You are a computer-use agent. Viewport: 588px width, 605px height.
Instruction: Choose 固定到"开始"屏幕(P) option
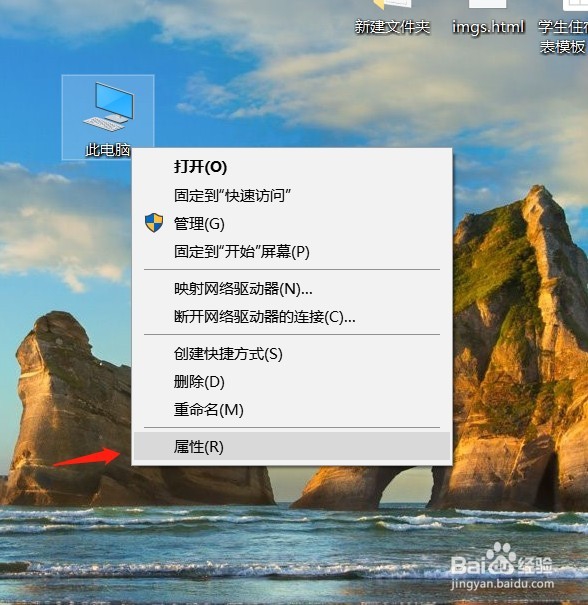point(292,252)
